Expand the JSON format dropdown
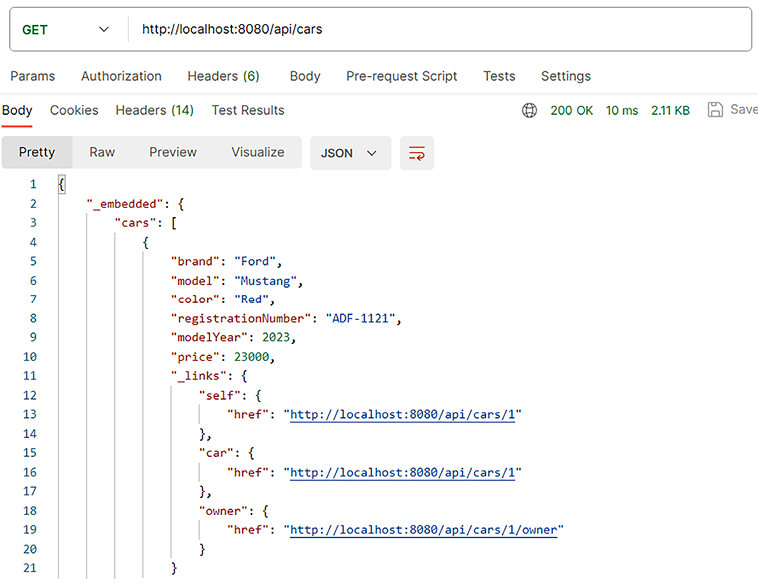Screen dimensions: 758x583 point(350,153)
